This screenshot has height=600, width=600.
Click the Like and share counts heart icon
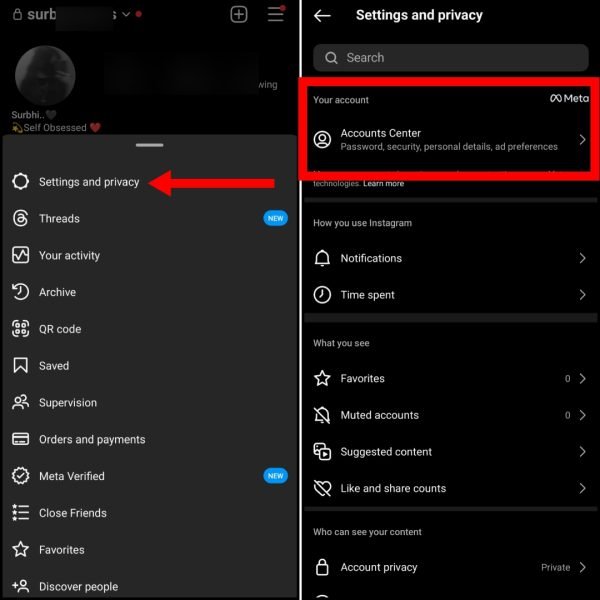[322, 488]
